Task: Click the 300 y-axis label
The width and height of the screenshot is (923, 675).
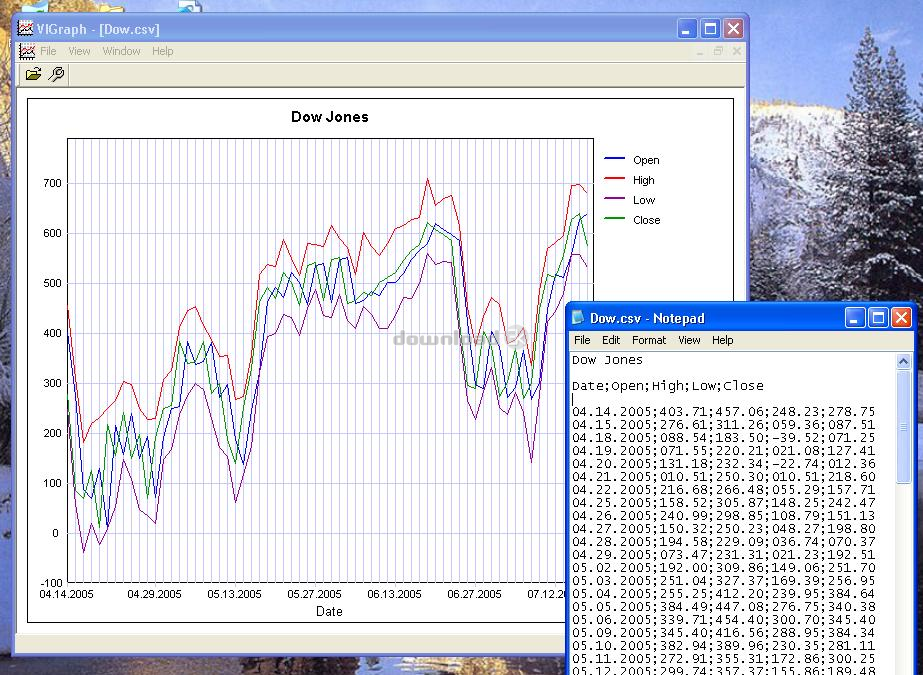Action: pyautogui.click(x=52, y=383)
